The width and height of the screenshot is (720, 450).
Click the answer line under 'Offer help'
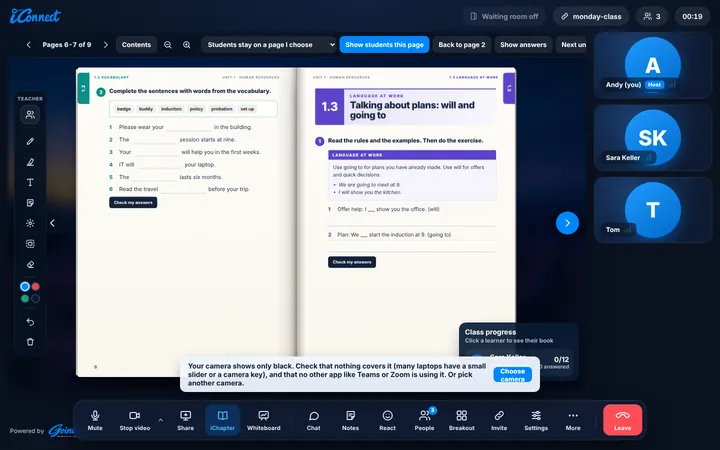click(x=412, y=221)
